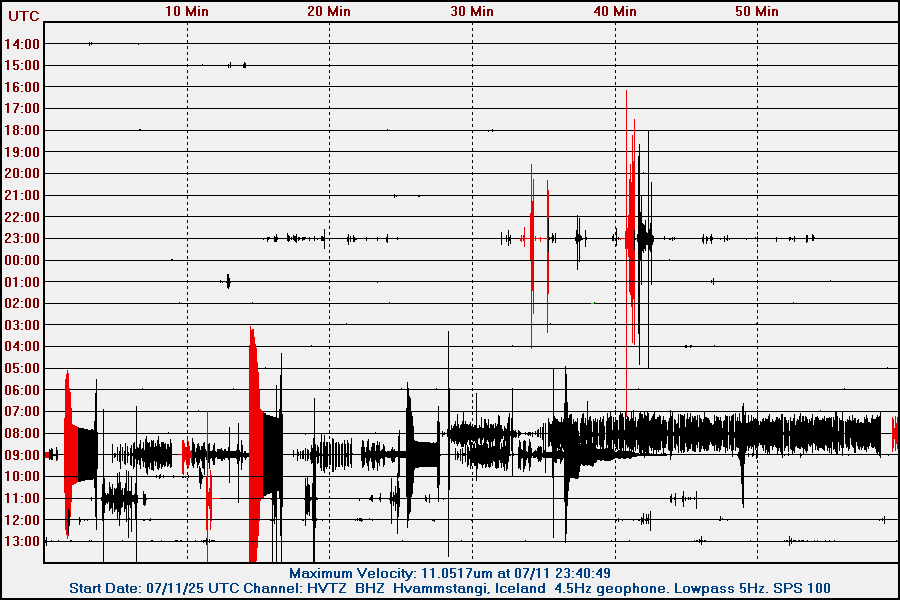This screenshot has width=900, height=600.
Task: Select the 04:00 hour row label
Action: (x=22, y=346)
